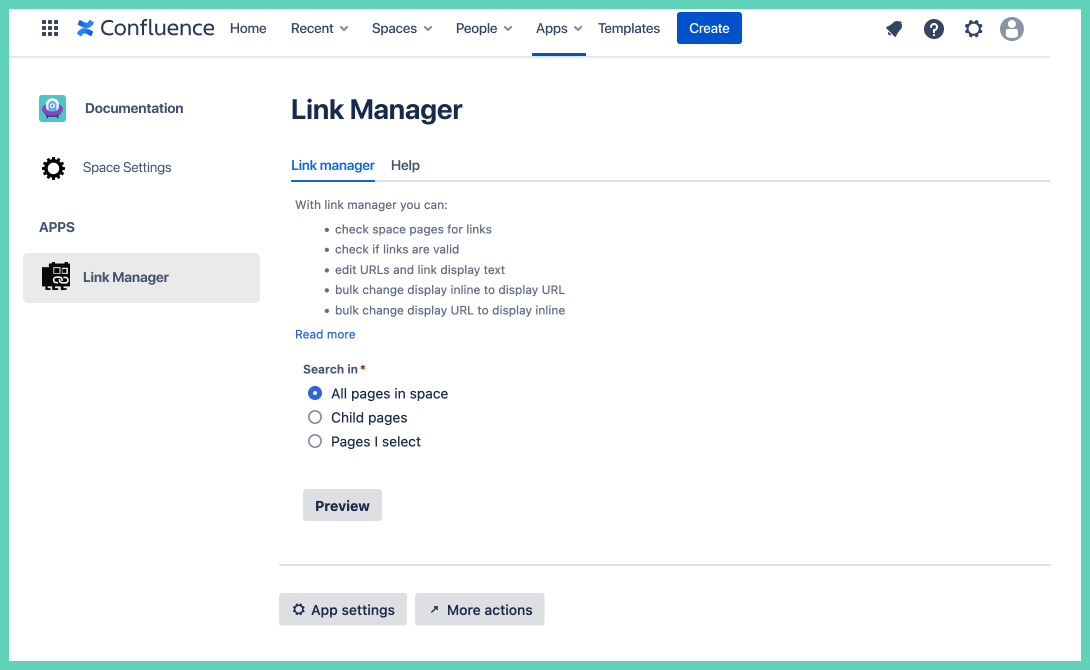Expand the Apps dropdown
The height and width of the screenshot is (670, 1090).
click(x=558, y=29)
